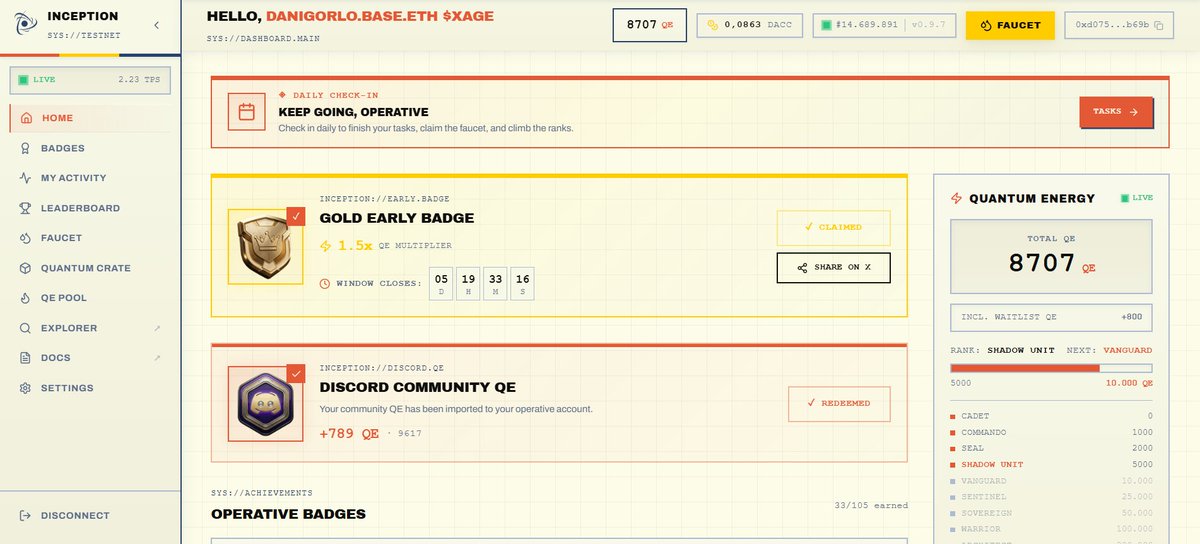
Task: Click the Faucet droplet icon in sidebar
Action: point(26,238)
